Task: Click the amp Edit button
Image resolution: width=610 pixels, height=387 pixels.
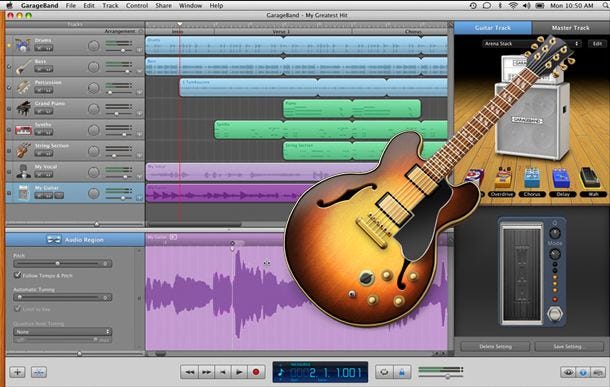Action: (597, 44)
